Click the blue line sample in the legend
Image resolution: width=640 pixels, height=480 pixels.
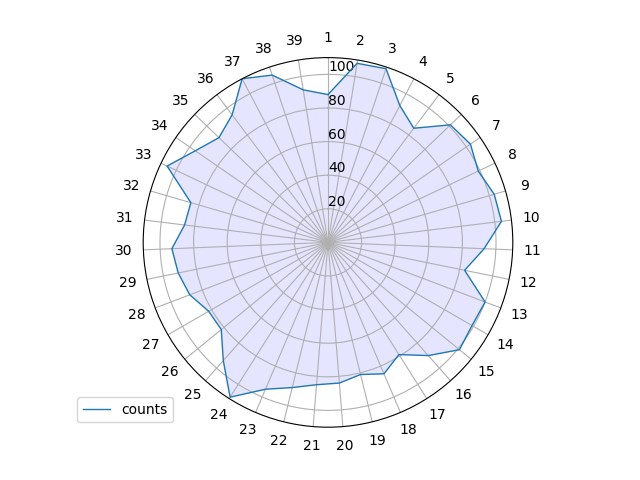97,409
